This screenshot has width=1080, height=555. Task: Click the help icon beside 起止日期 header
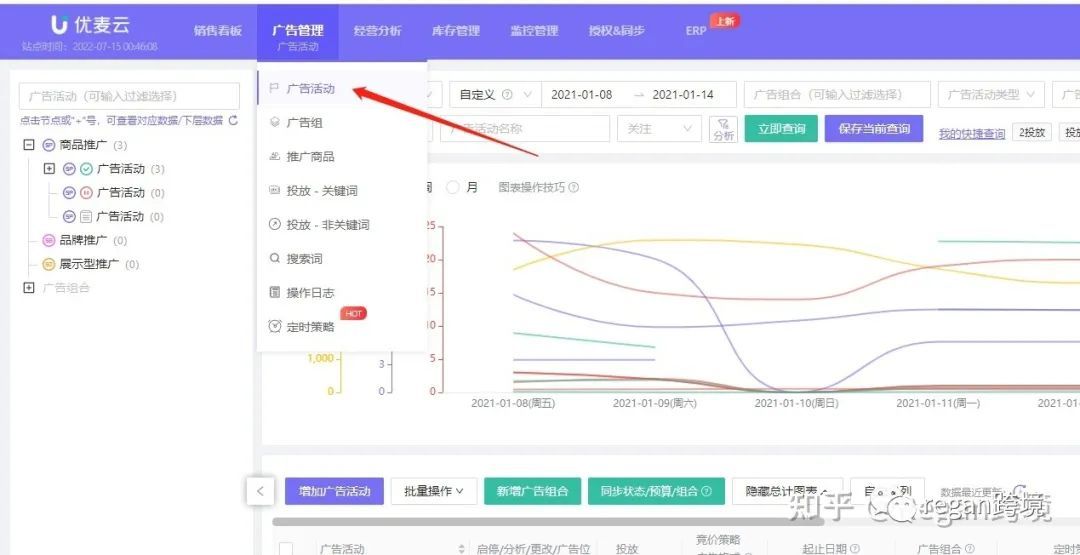(855, 549)
